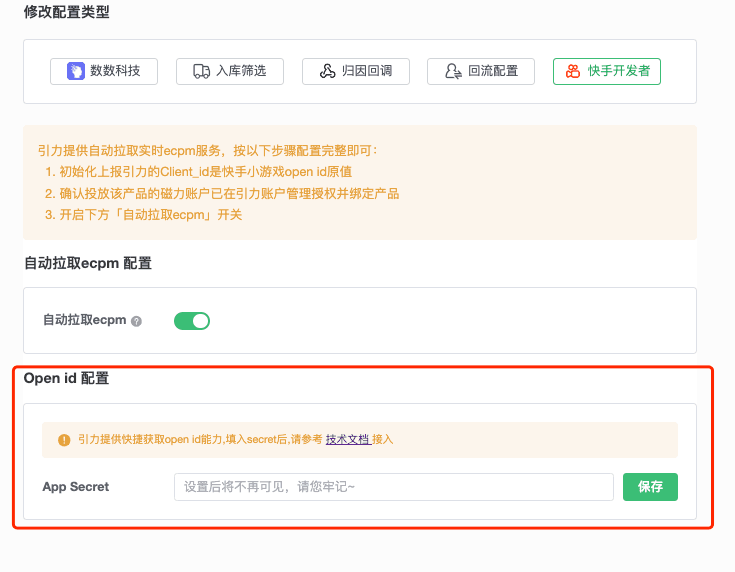Click the 自动拉取ecpm 配置 heading
735x572 pixels.
click(x=88, y=263)
